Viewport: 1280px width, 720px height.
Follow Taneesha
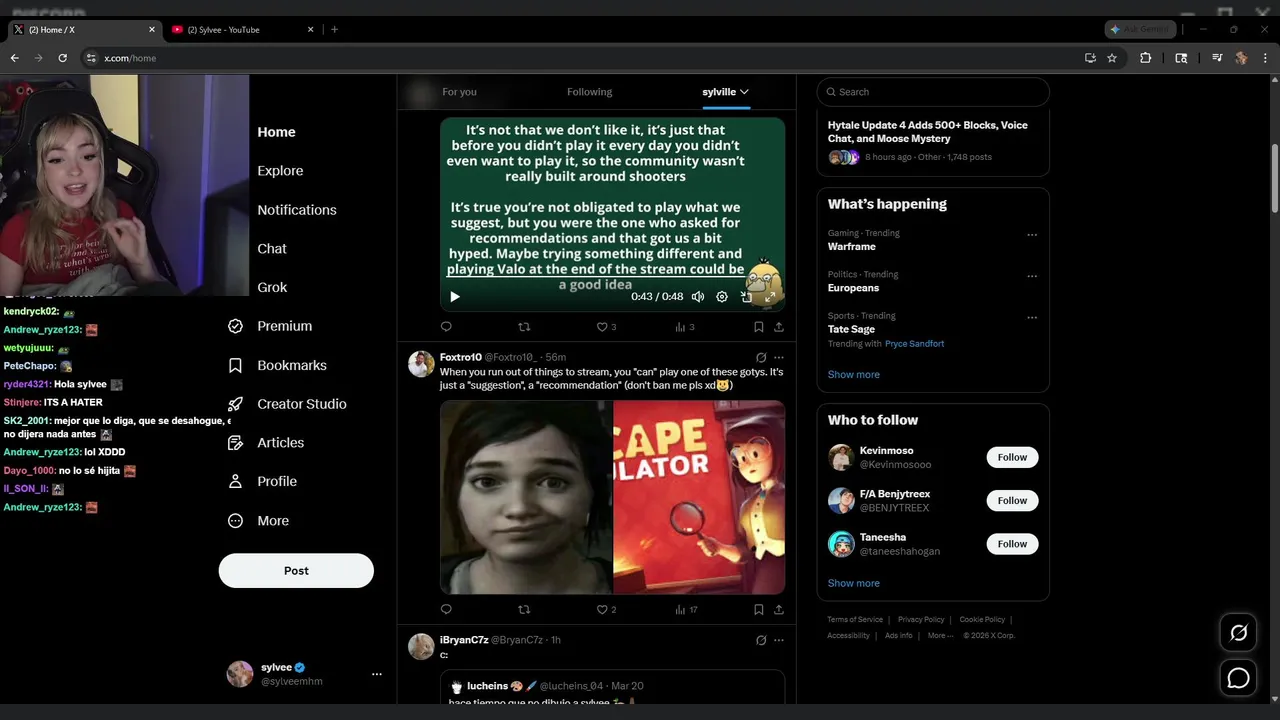click(x=1012, y=544)
